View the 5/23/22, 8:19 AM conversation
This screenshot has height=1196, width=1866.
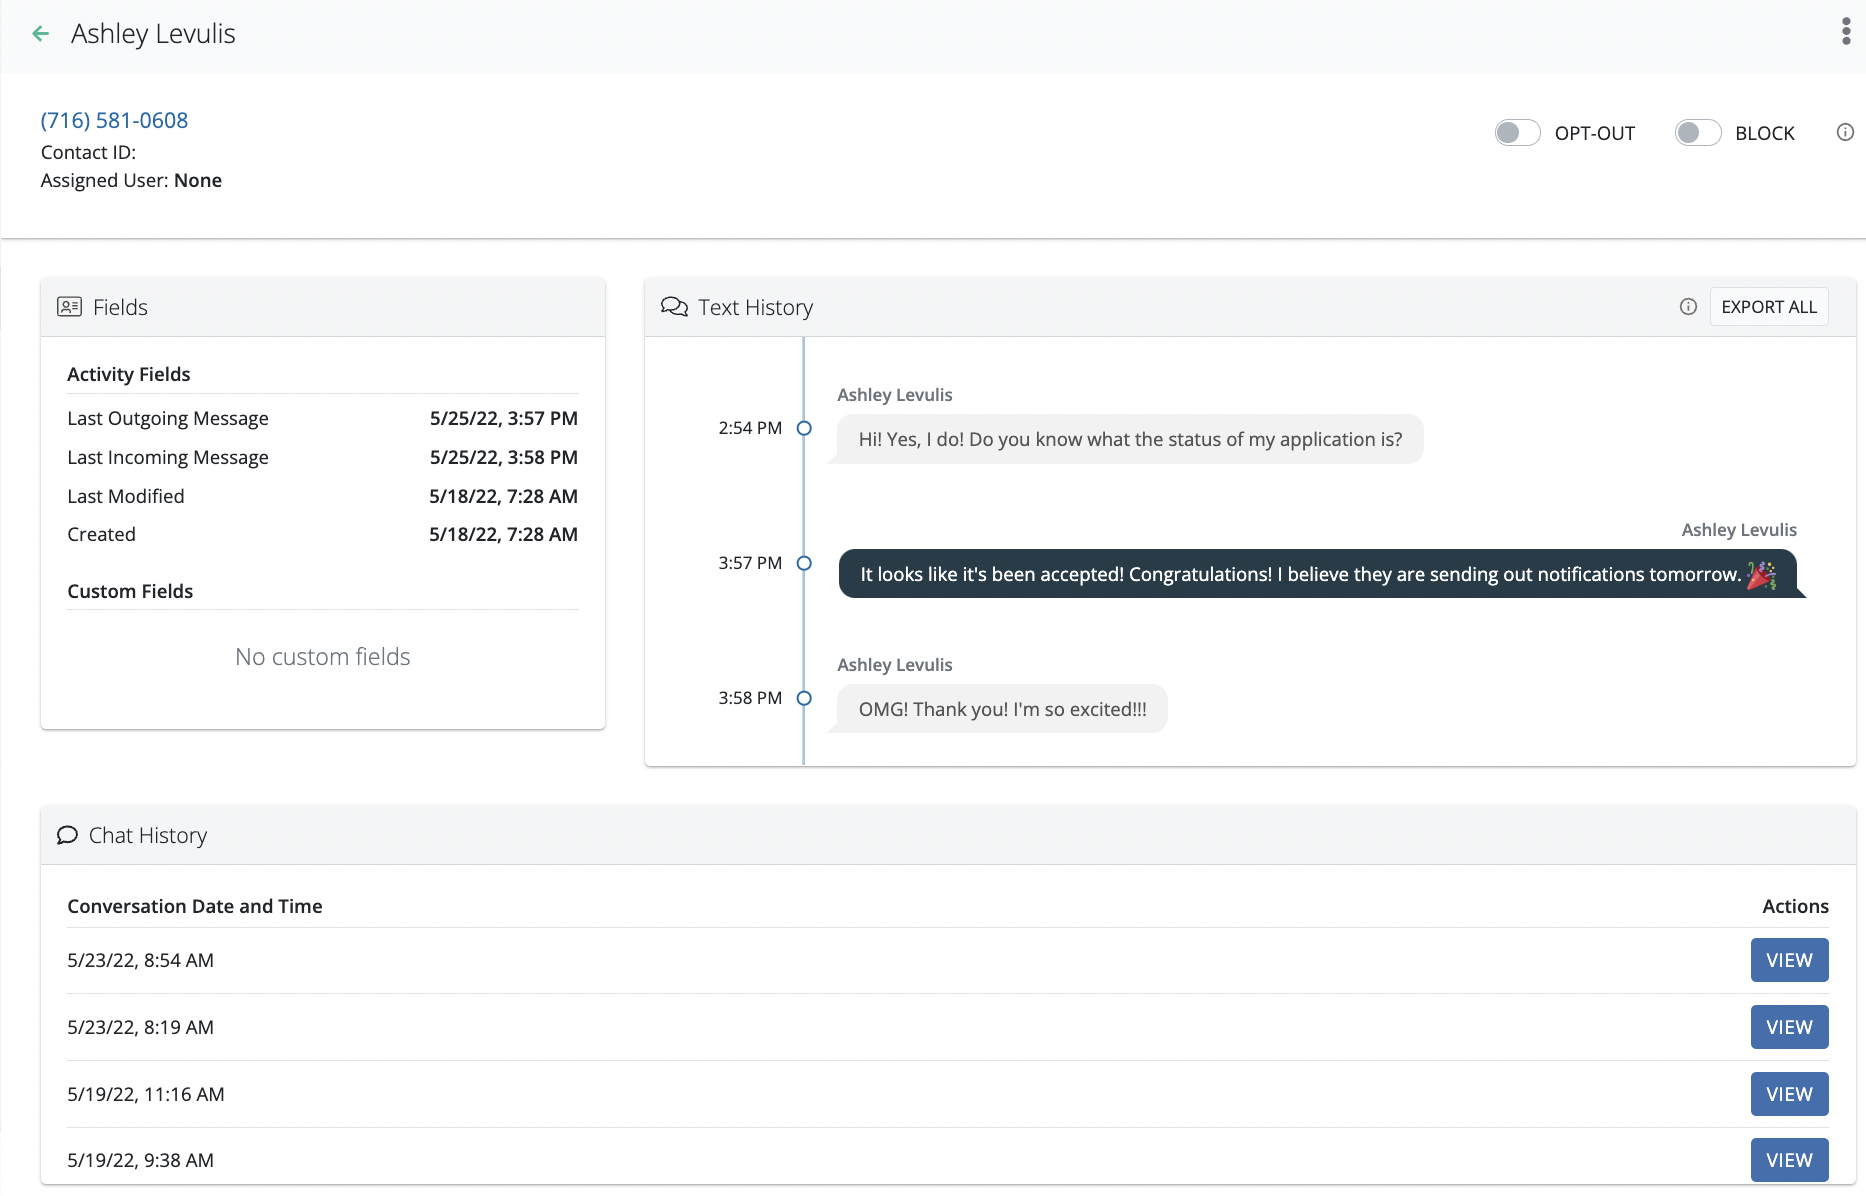[1788, 1027]
